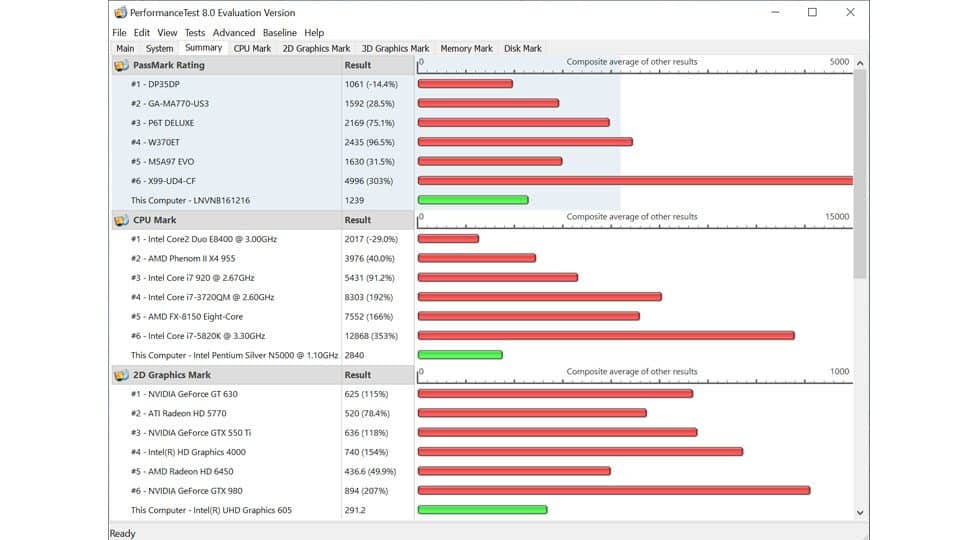Click the result value 1239
960x540 pixels.
pos(354,200)
